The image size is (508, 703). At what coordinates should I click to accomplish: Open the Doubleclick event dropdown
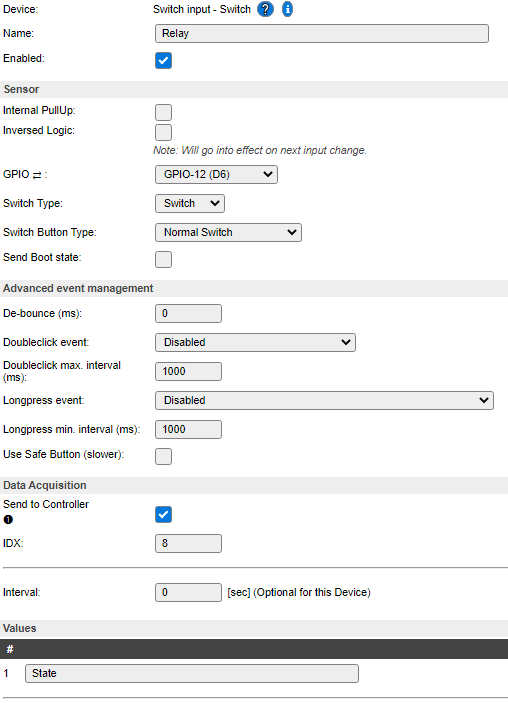click(255, 343)
